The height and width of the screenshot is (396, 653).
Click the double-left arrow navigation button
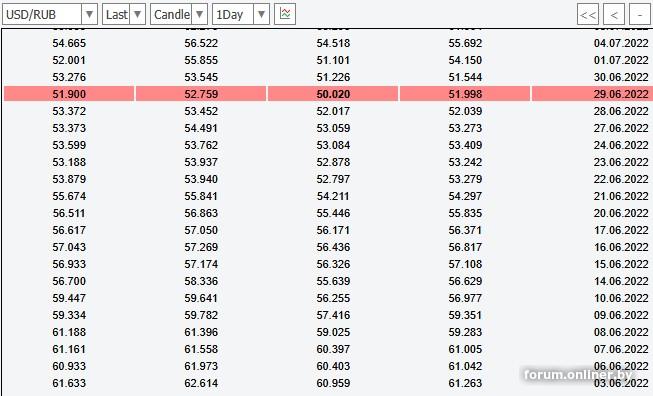[x=588, y=15]
